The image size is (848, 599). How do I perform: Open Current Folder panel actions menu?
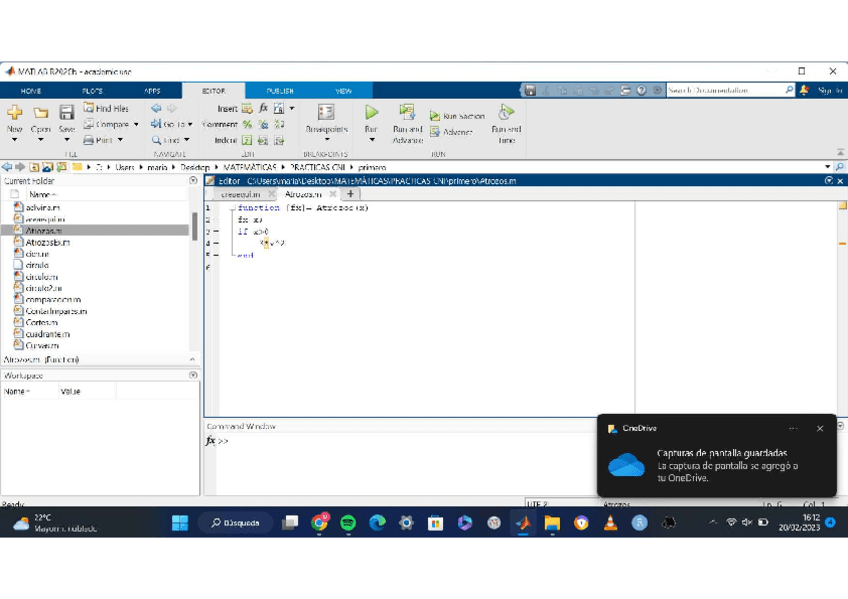coord(193,181)
